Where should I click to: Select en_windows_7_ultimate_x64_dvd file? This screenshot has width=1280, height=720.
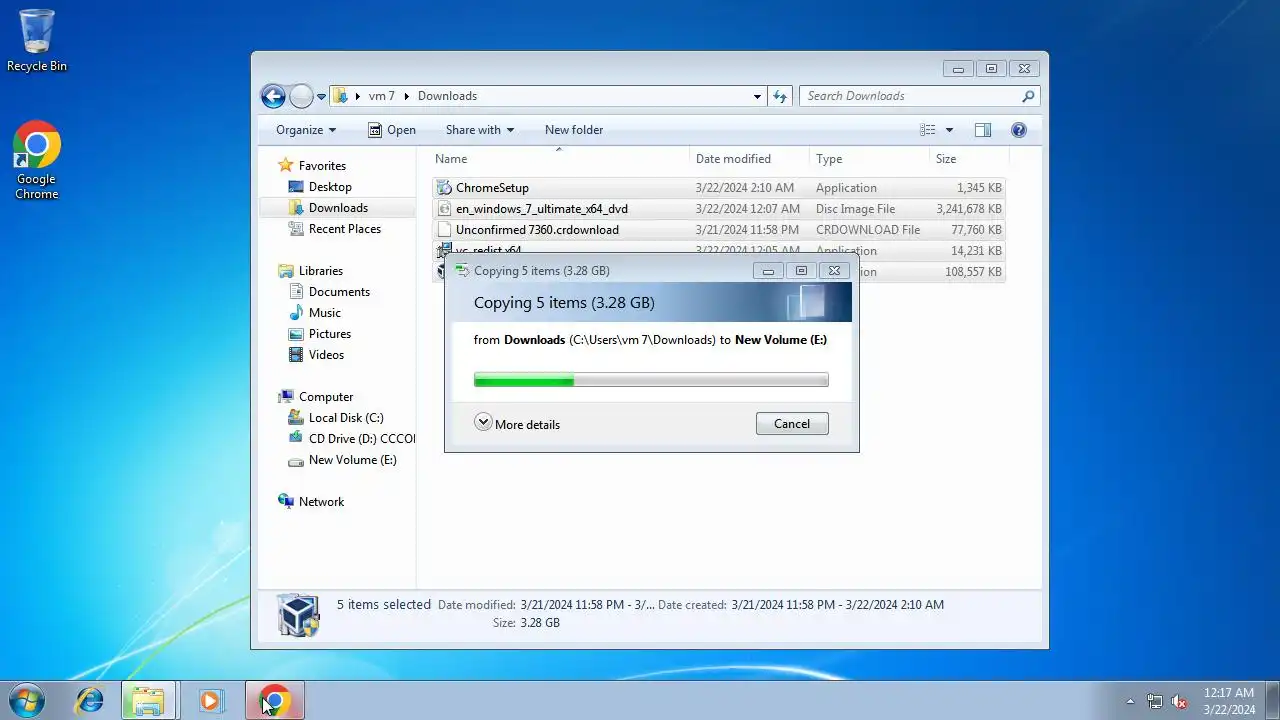click(x=718, y=209)
